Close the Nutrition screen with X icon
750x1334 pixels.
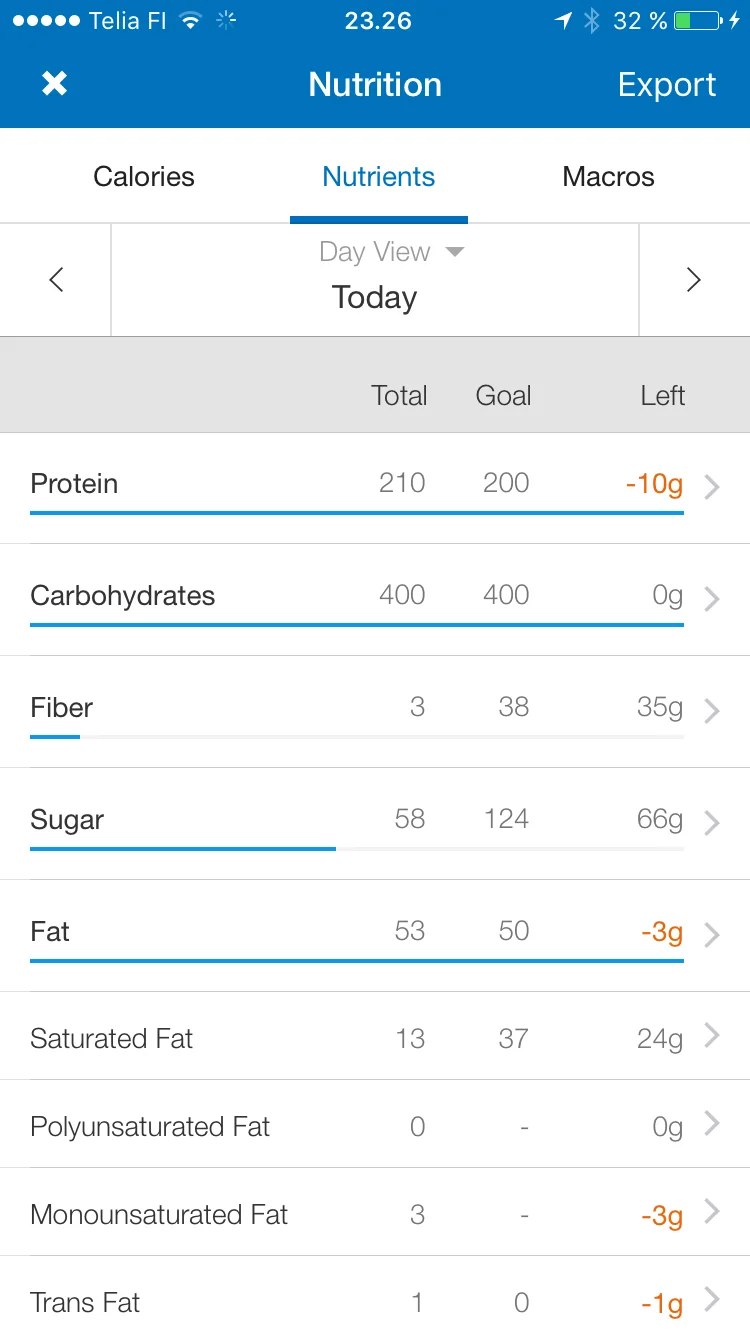54,84
